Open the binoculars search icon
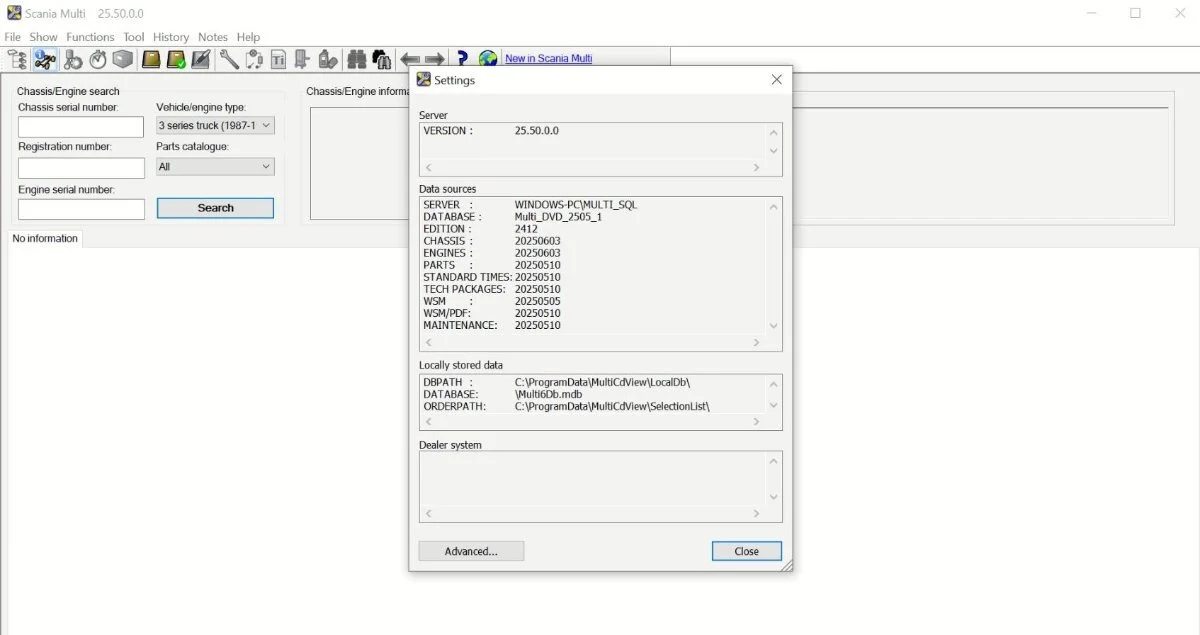 pyautogui.click(x=357, y=59)
